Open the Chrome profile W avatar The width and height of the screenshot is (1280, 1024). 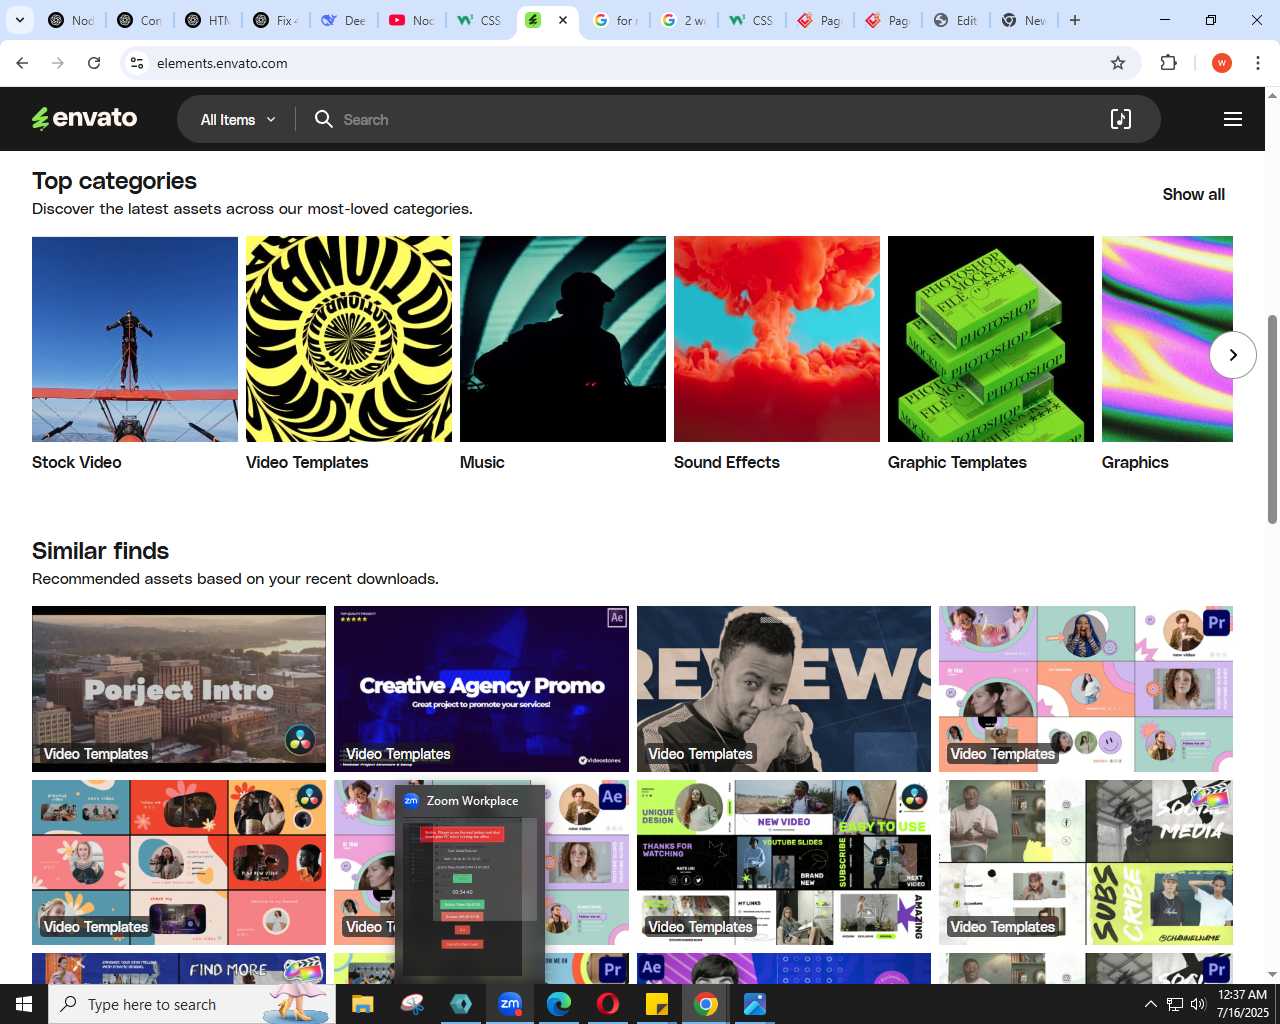1221,63
